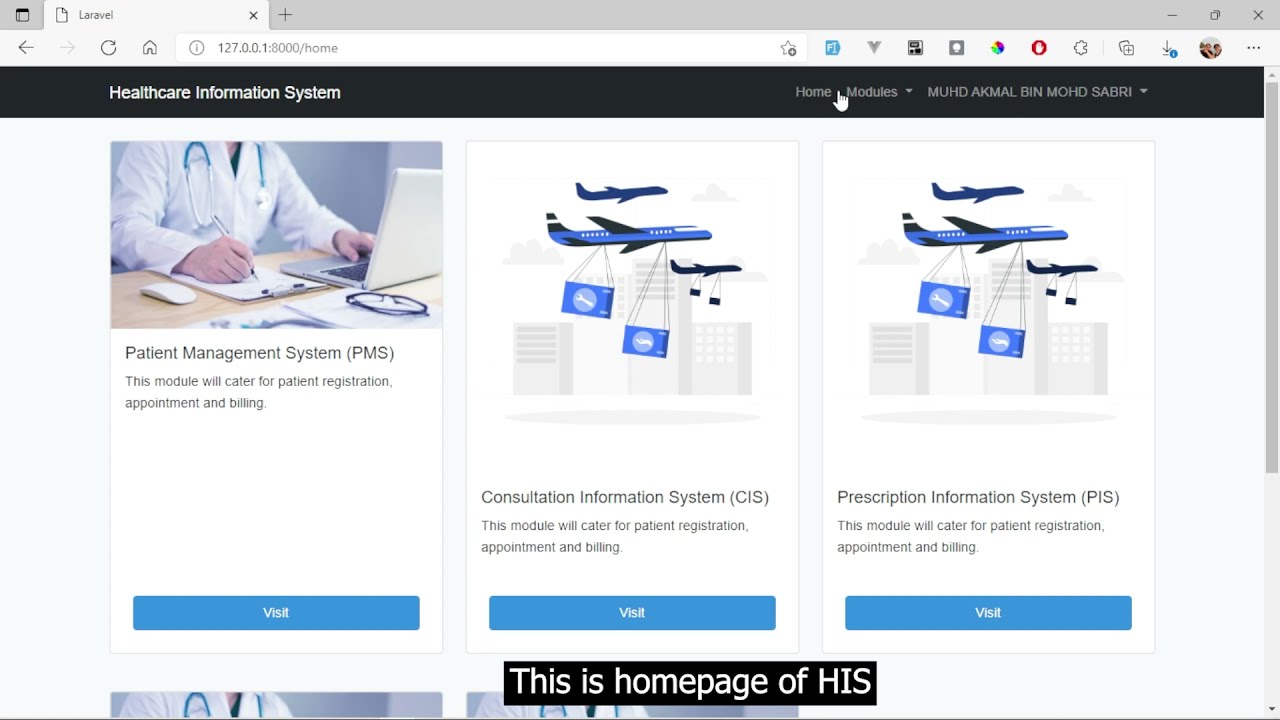Minimize the browser window

[1172, 15]
